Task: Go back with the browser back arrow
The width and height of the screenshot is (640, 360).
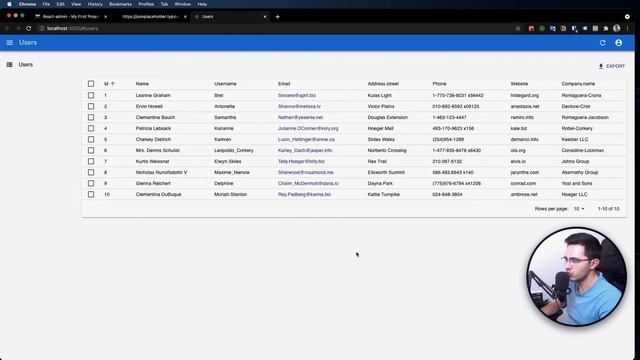Action: [x=7, y=29]
